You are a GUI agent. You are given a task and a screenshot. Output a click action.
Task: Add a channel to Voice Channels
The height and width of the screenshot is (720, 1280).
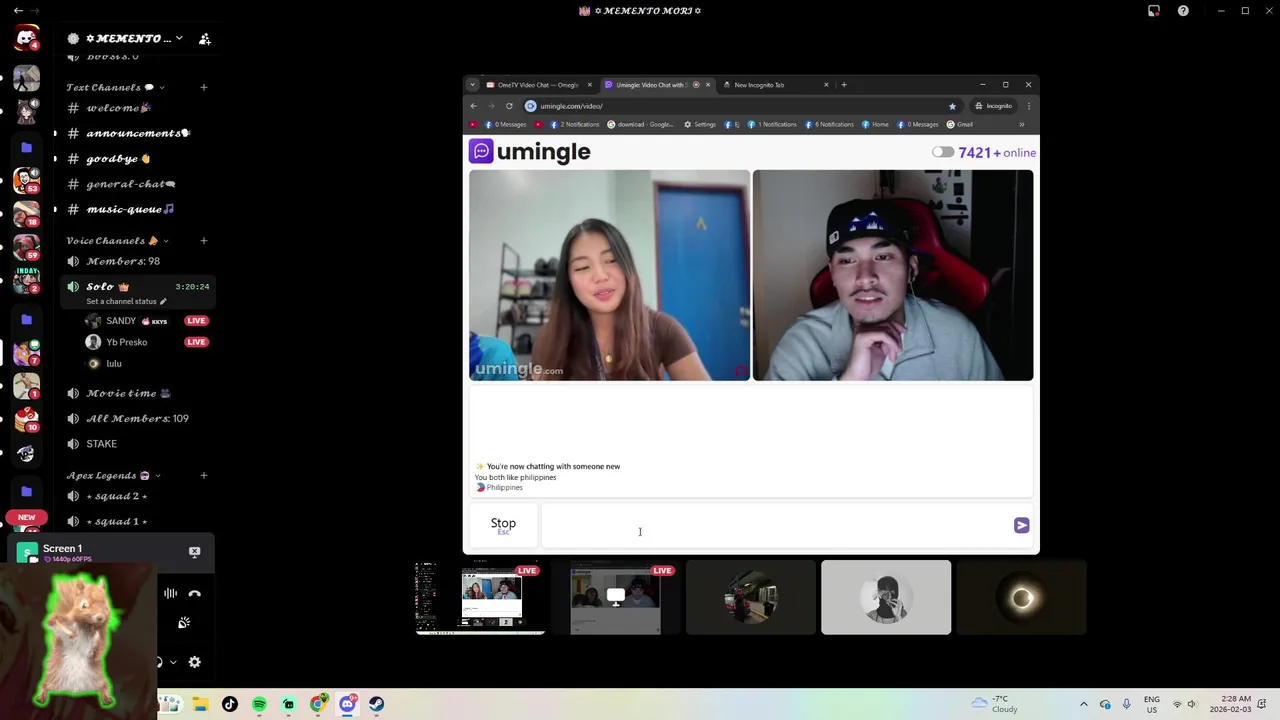coord(203,241)
